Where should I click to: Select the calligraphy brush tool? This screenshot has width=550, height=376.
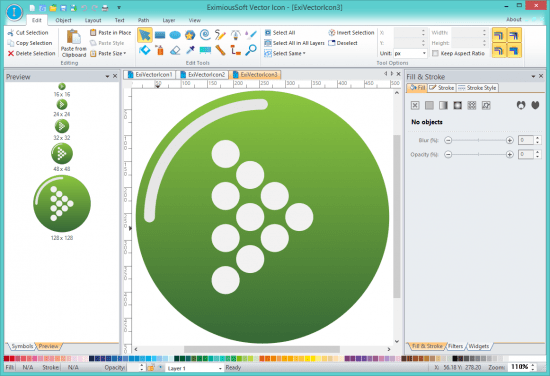point(251,34)
